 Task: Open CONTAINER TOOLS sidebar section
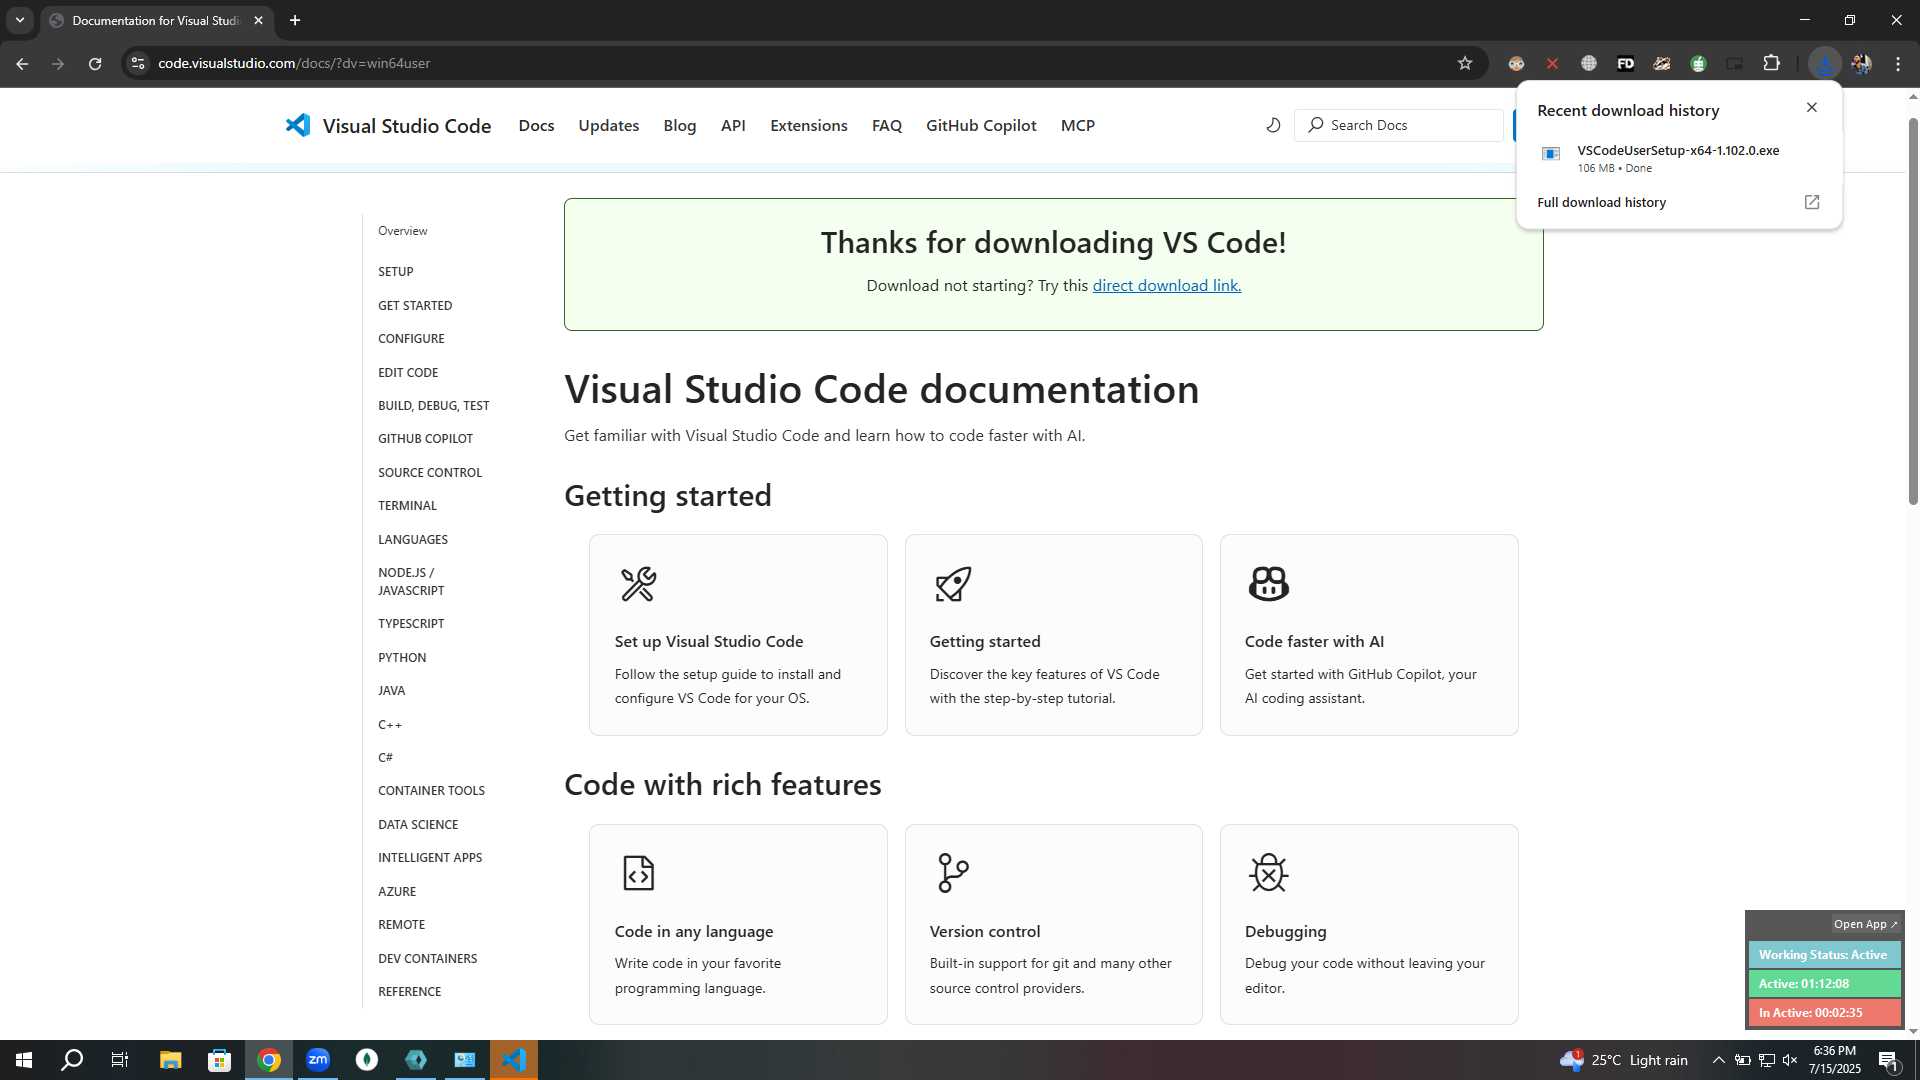[431, 791]
